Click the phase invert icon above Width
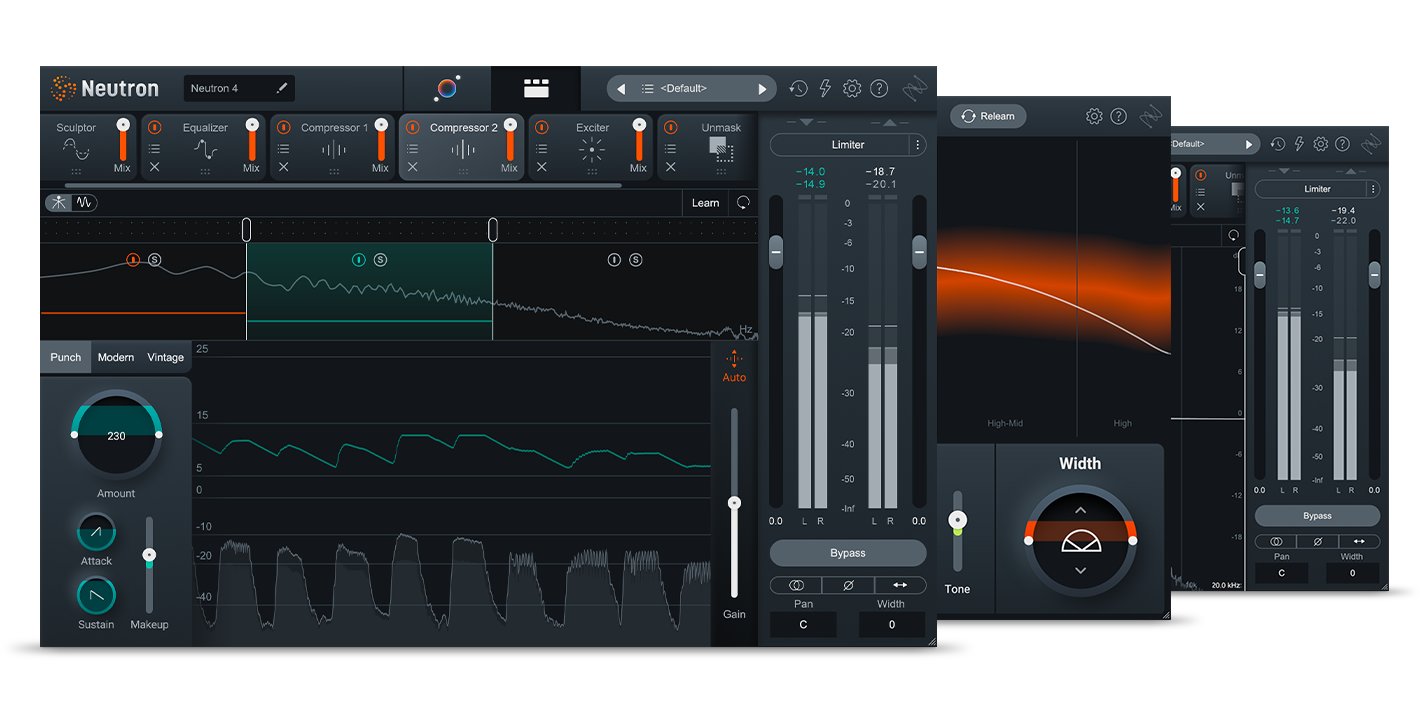The height and width of the screenshot is (710, 1420). click(x=848, y=585)
